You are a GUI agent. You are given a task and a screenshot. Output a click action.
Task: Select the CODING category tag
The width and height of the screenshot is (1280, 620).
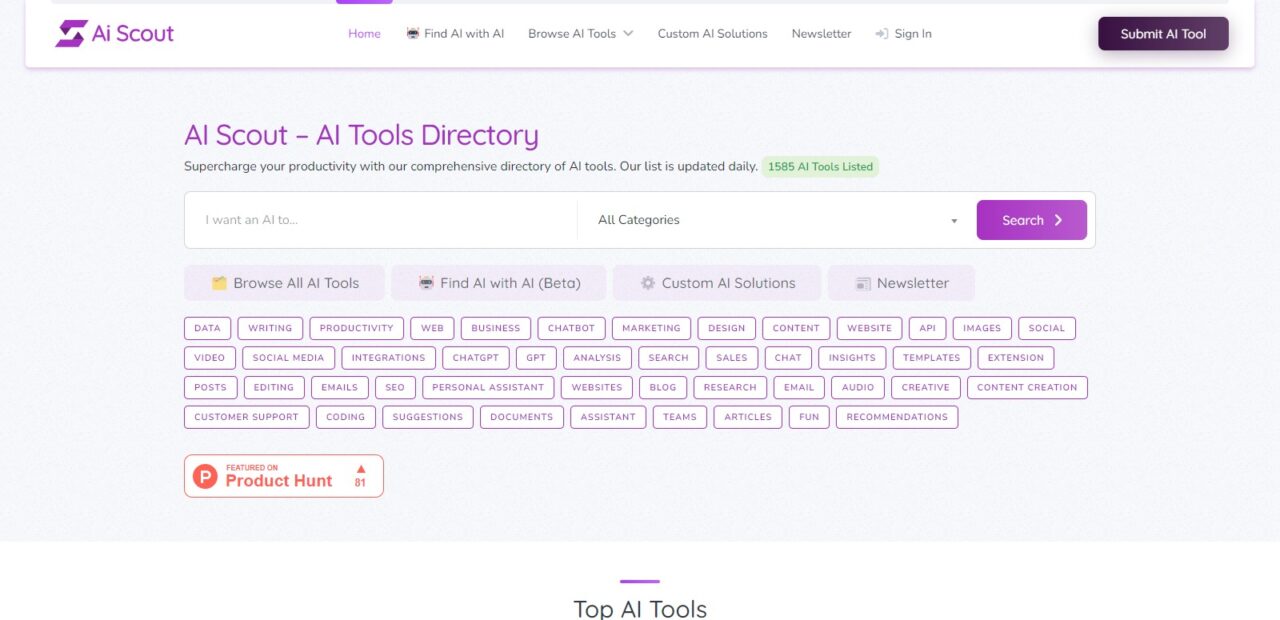point(346,417)
